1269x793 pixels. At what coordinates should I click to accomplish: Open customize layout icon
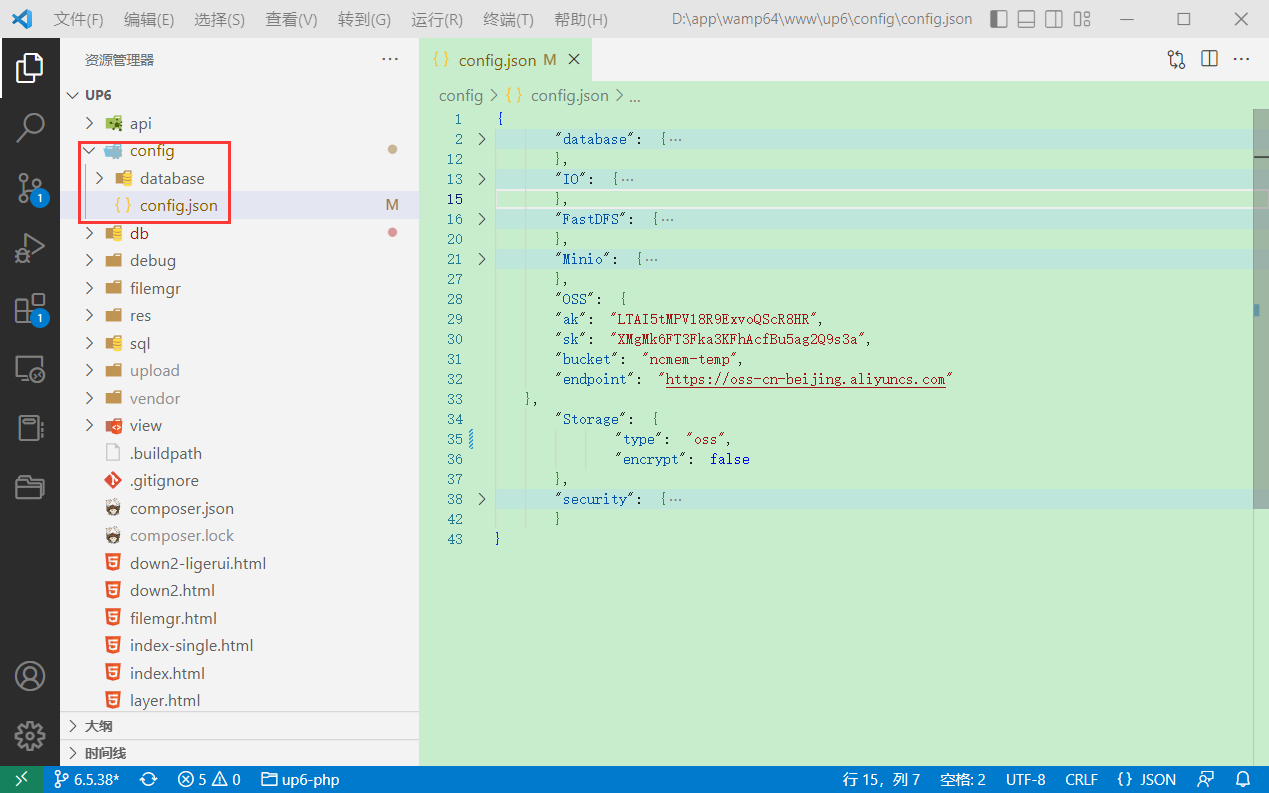[x=1082, y=19]
